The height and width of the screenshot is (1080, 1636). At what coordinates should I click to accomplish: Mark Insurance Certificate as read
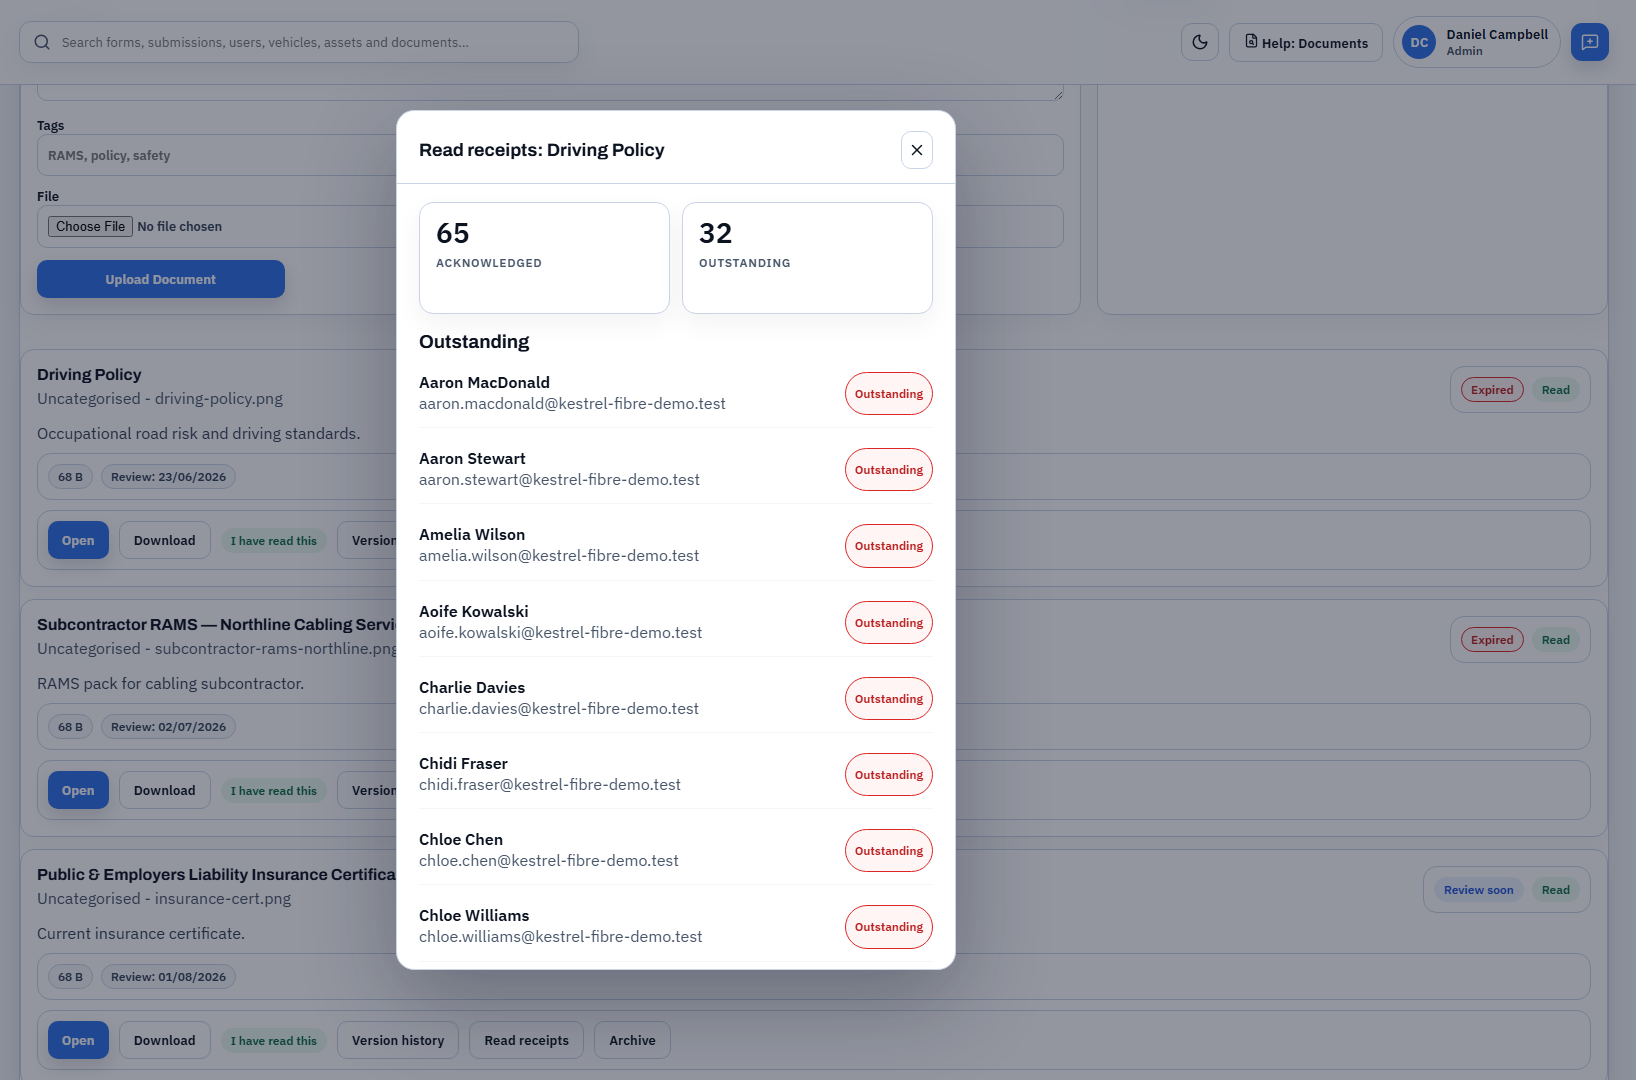(274, 1041)
